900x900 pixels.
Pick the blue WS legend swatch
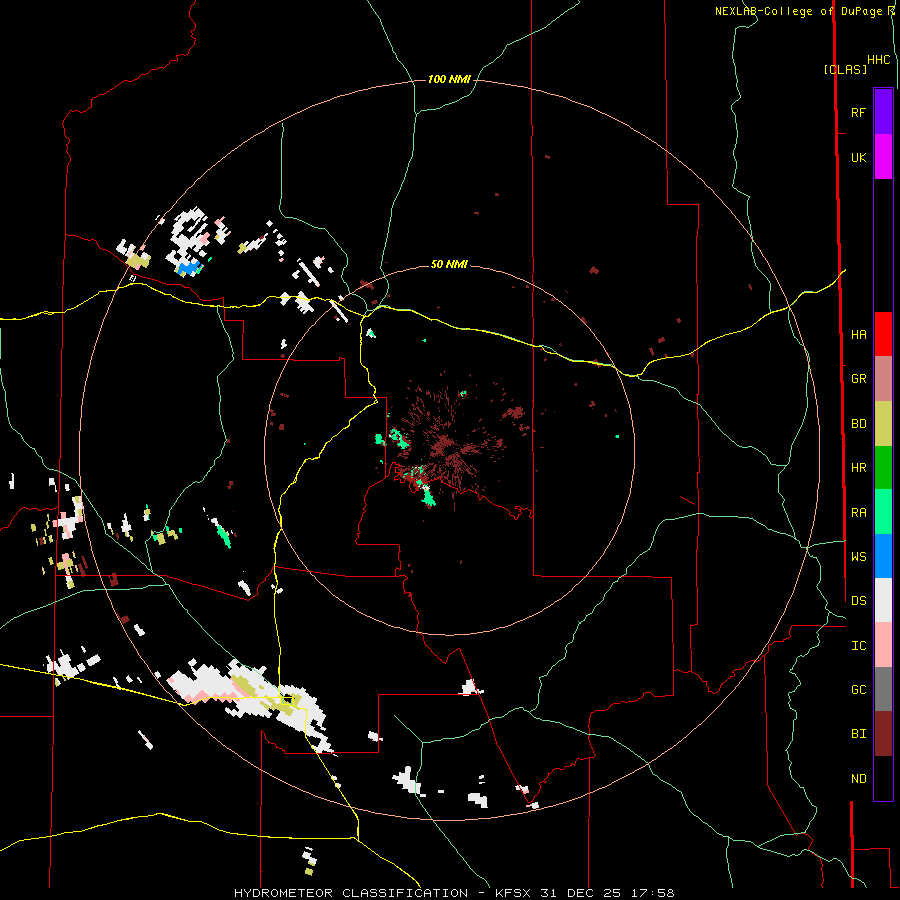(883, 556)
